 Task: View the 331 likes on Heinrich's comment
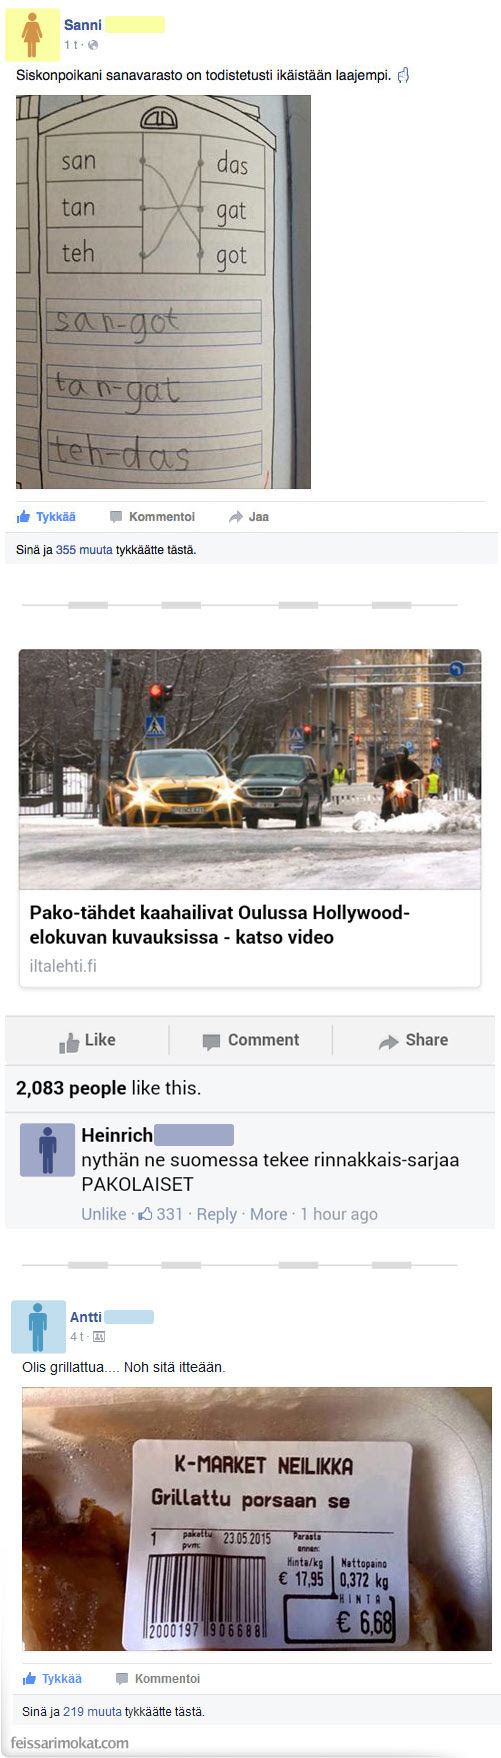pyautogui.click(x=160, y=1214)
